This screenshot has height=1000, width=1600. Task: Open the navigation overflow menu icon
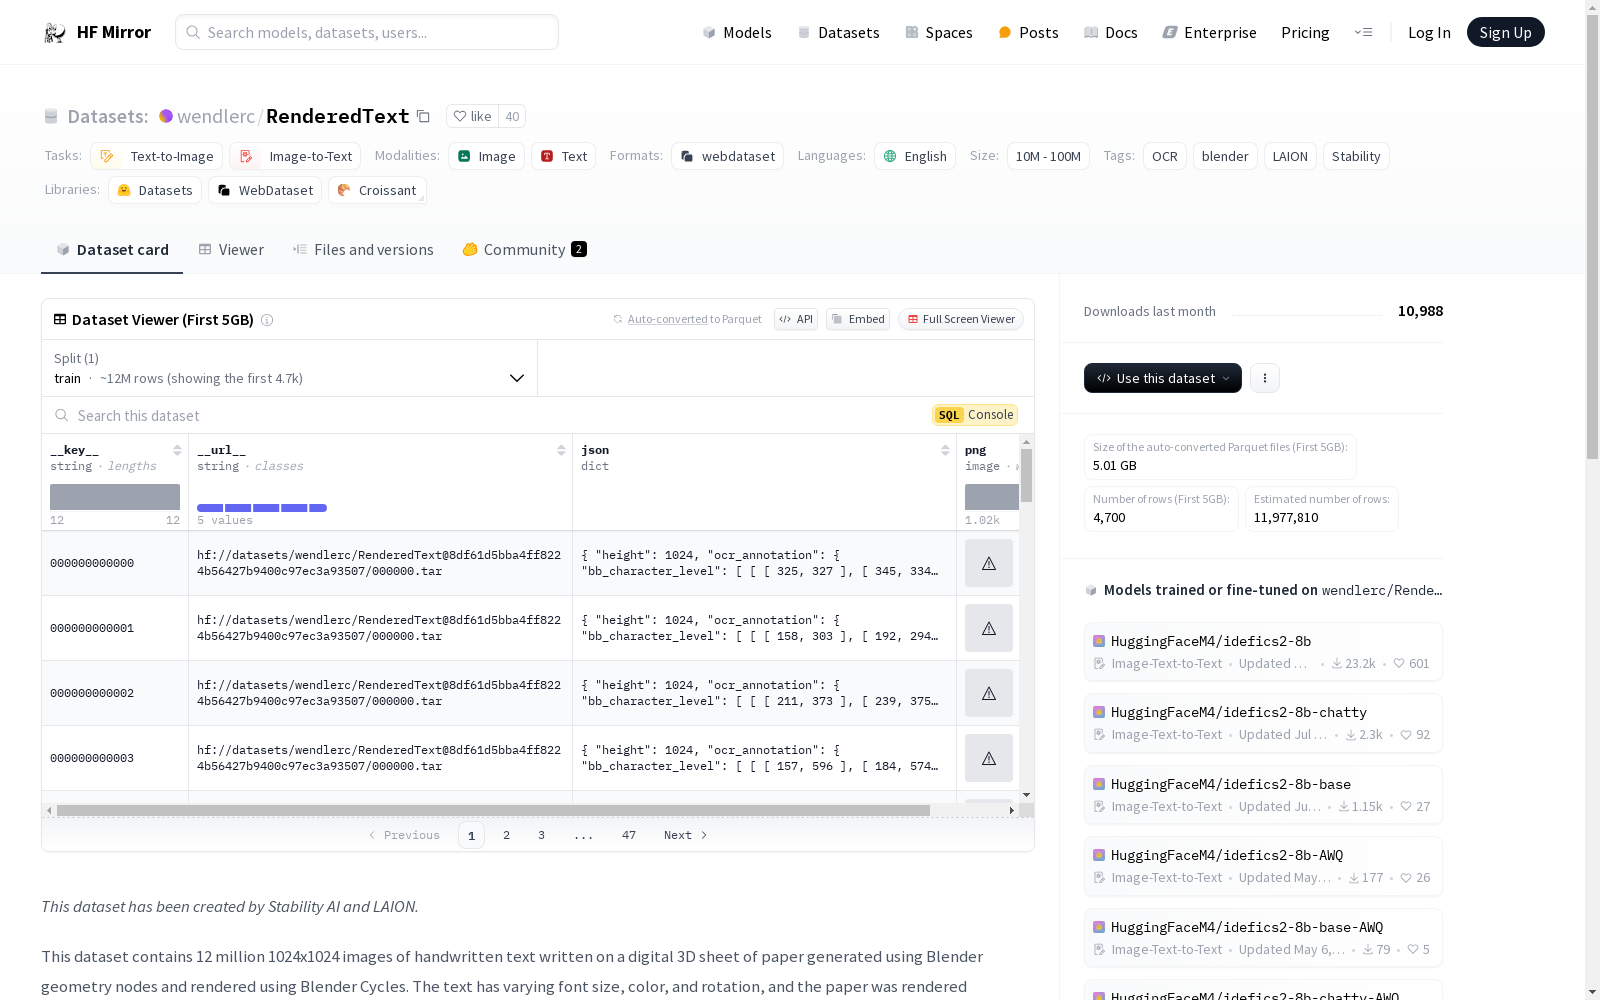(1363, 32)
